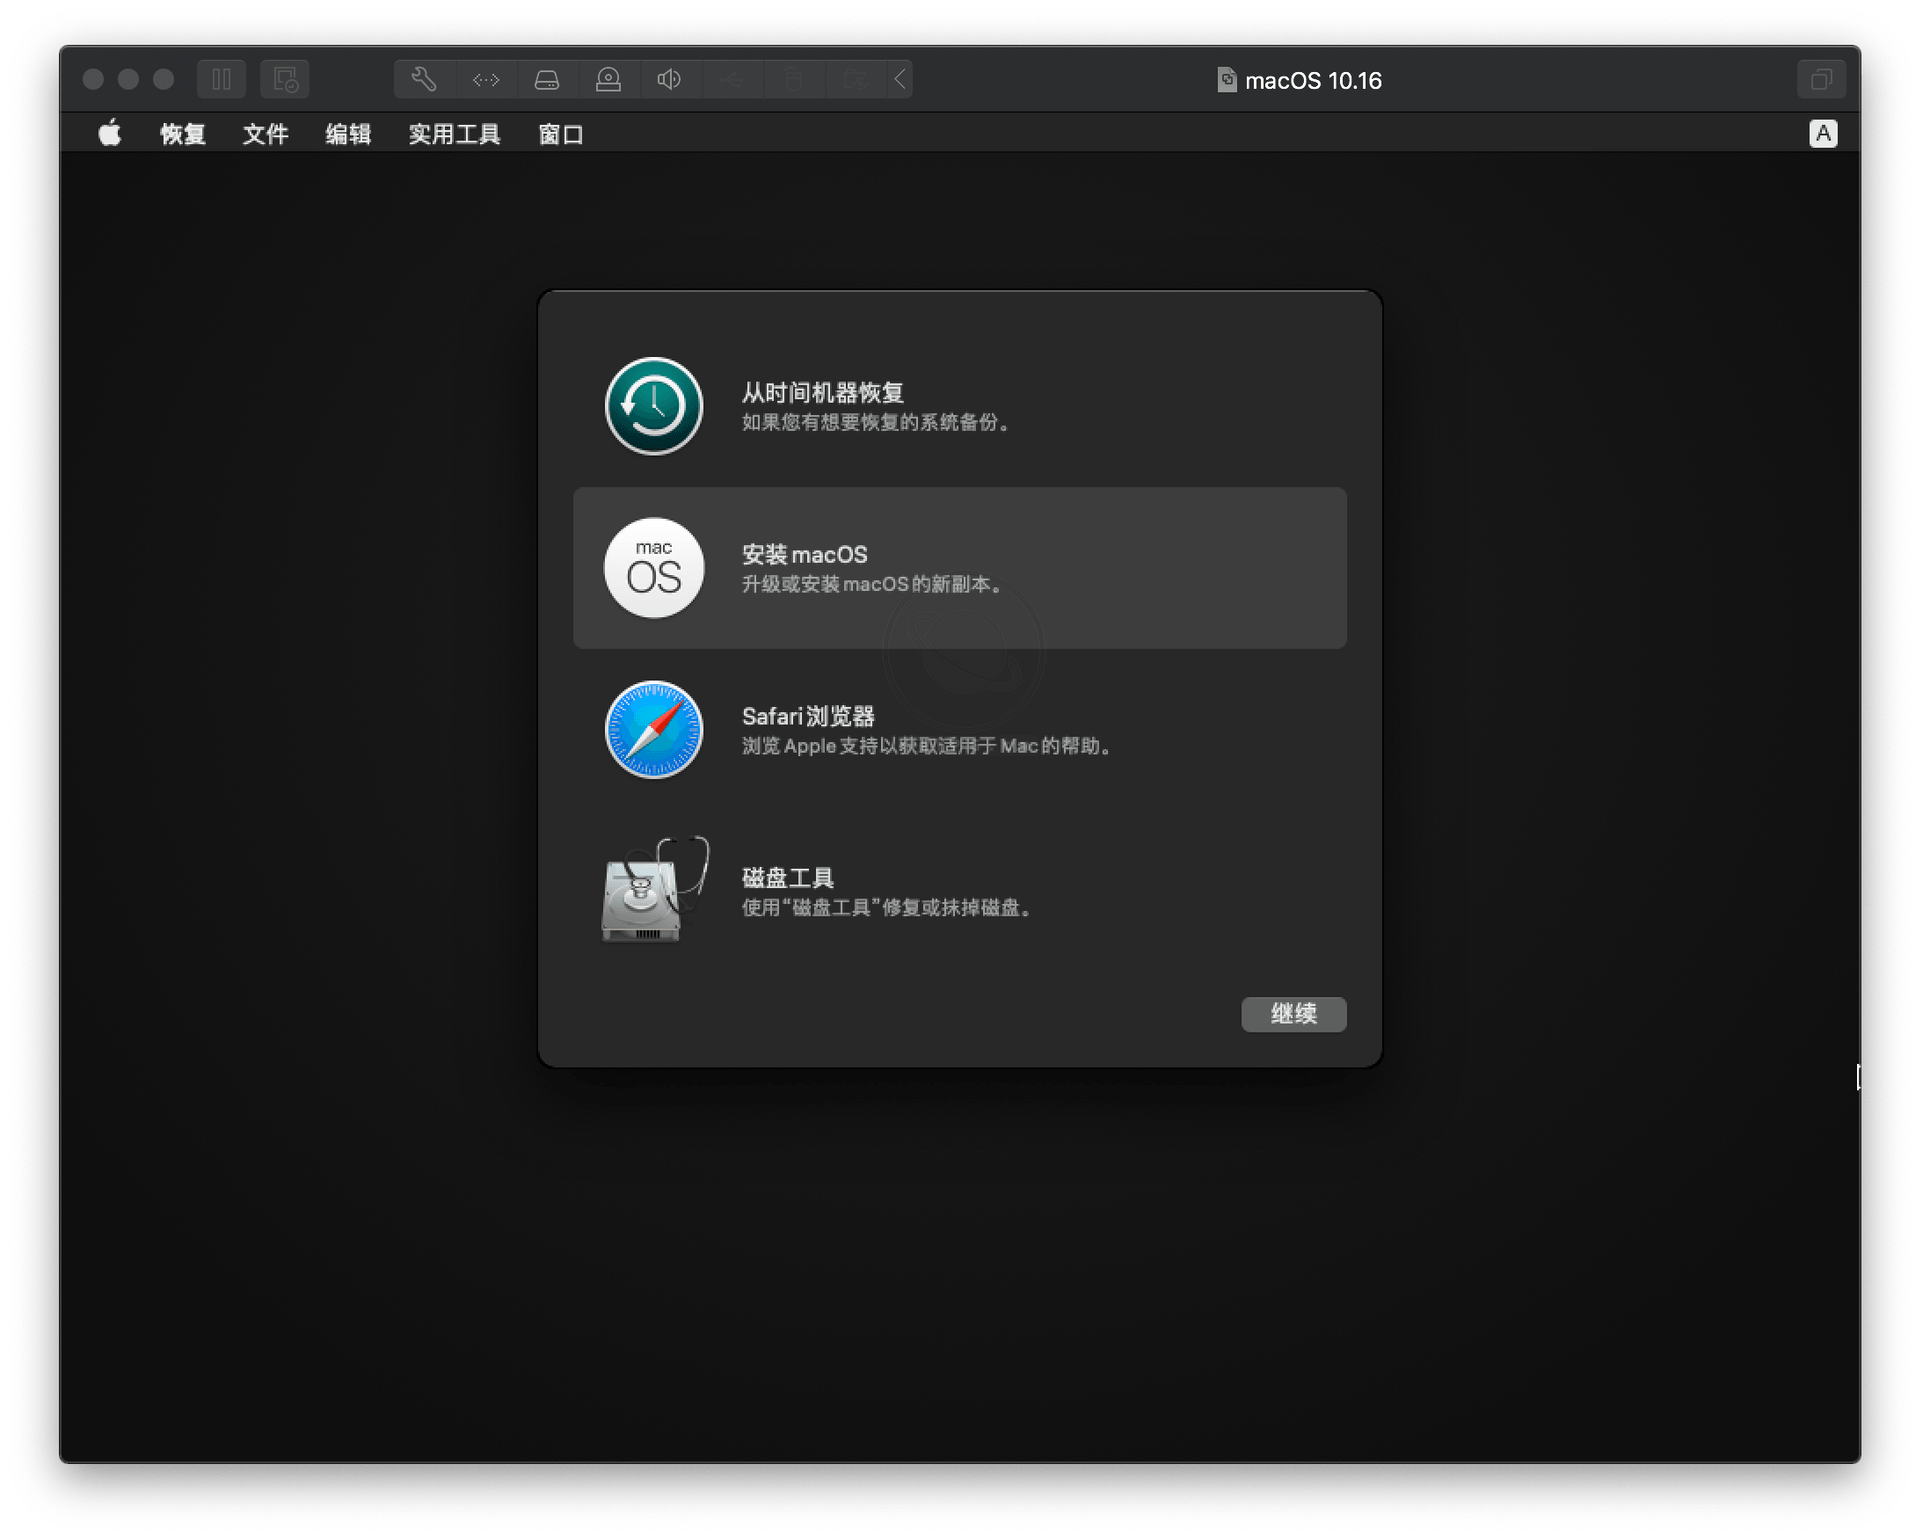This screenshot has width=1920, height=1537.
Task: Open the Apple menu
Action: 110,133
